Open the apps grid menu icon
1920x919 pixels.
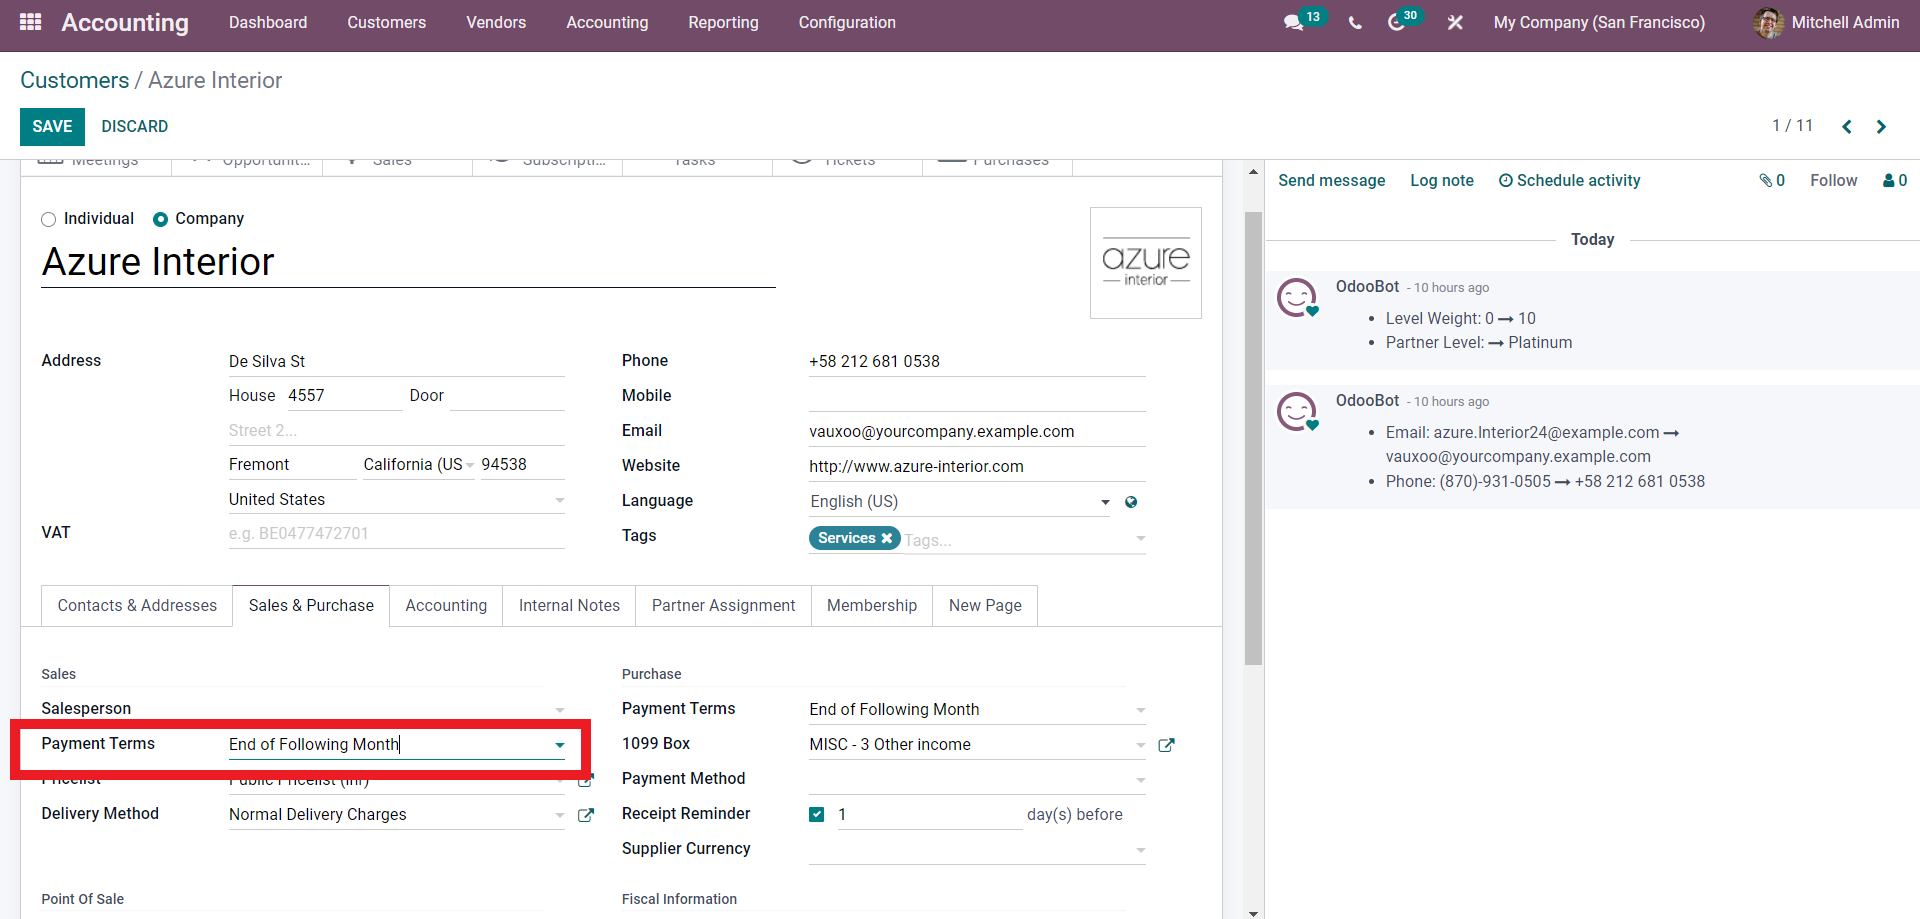[x=30, y=22]
